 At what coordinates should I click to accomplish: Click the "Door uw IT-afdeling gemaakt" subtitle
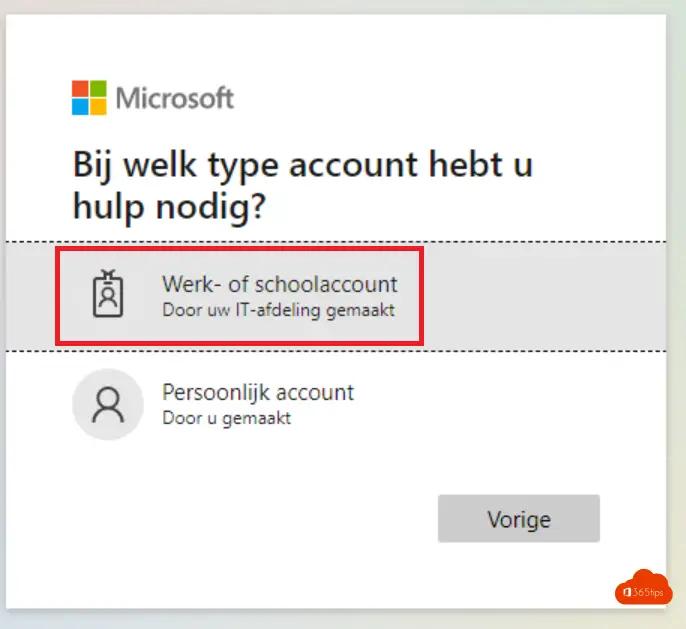tap(278, 310)
